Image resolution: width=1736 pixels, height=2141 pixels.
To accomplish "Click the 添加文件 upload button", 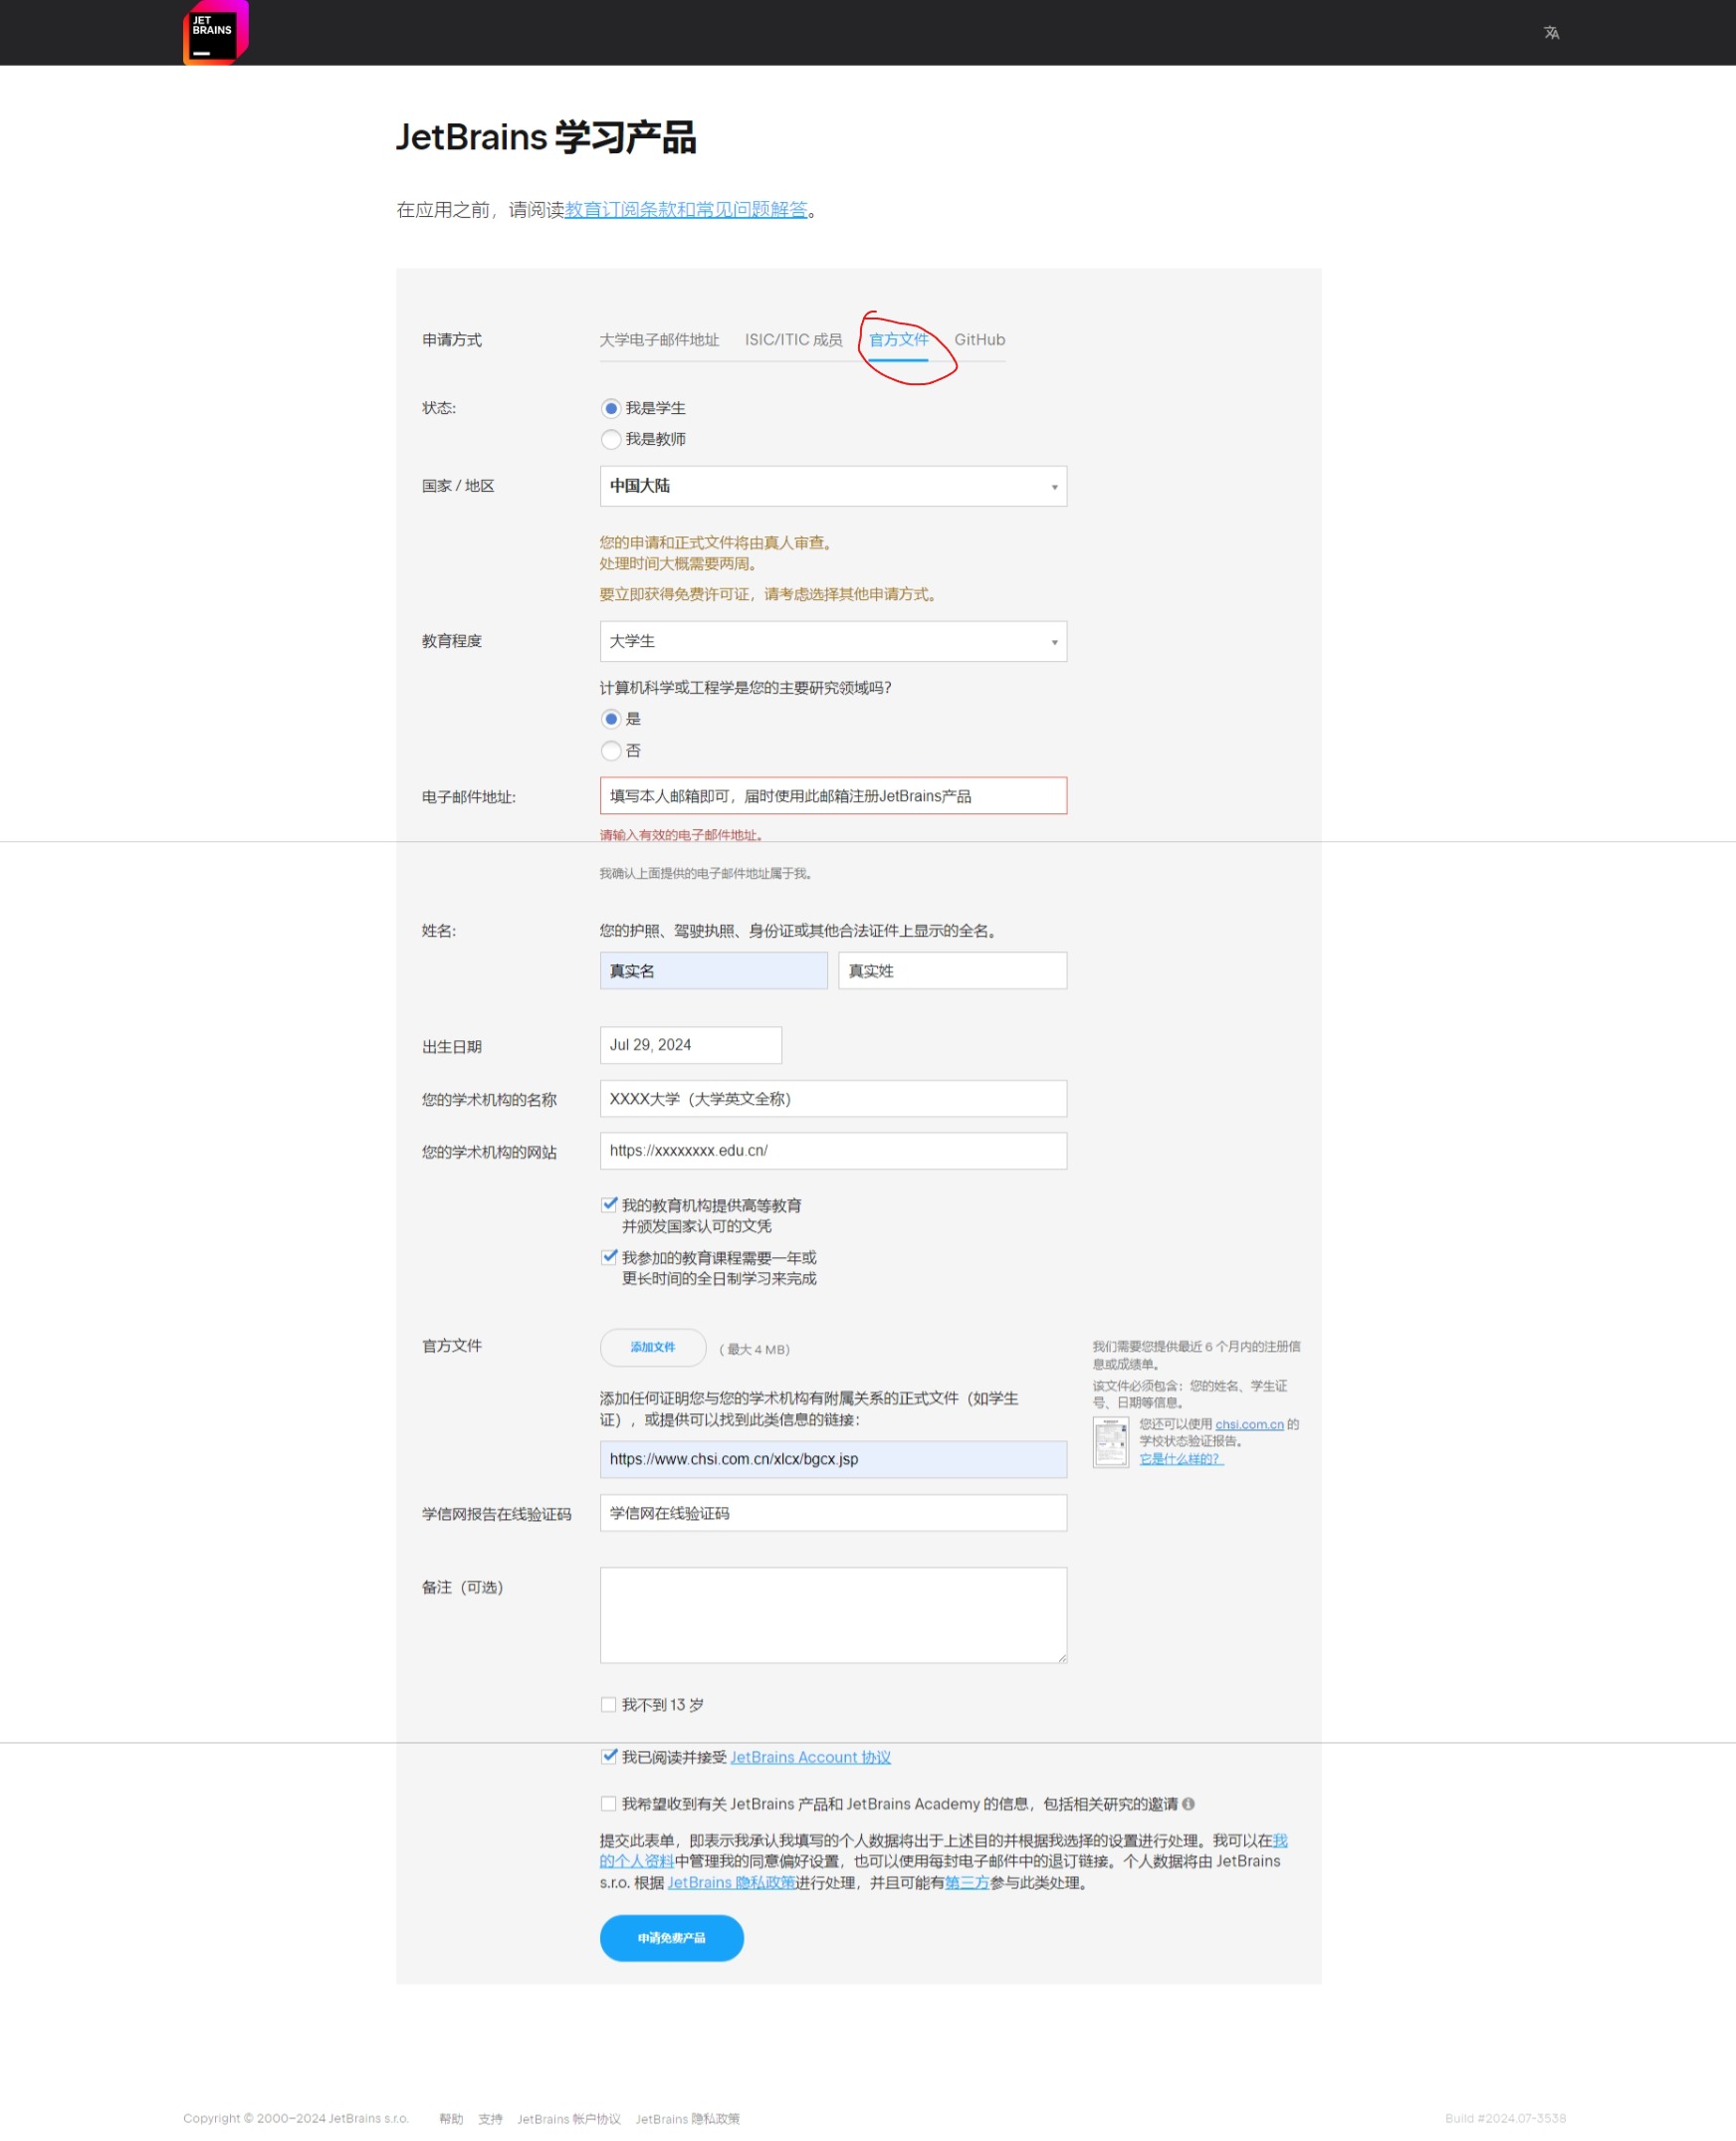I will coord(653,1348).
